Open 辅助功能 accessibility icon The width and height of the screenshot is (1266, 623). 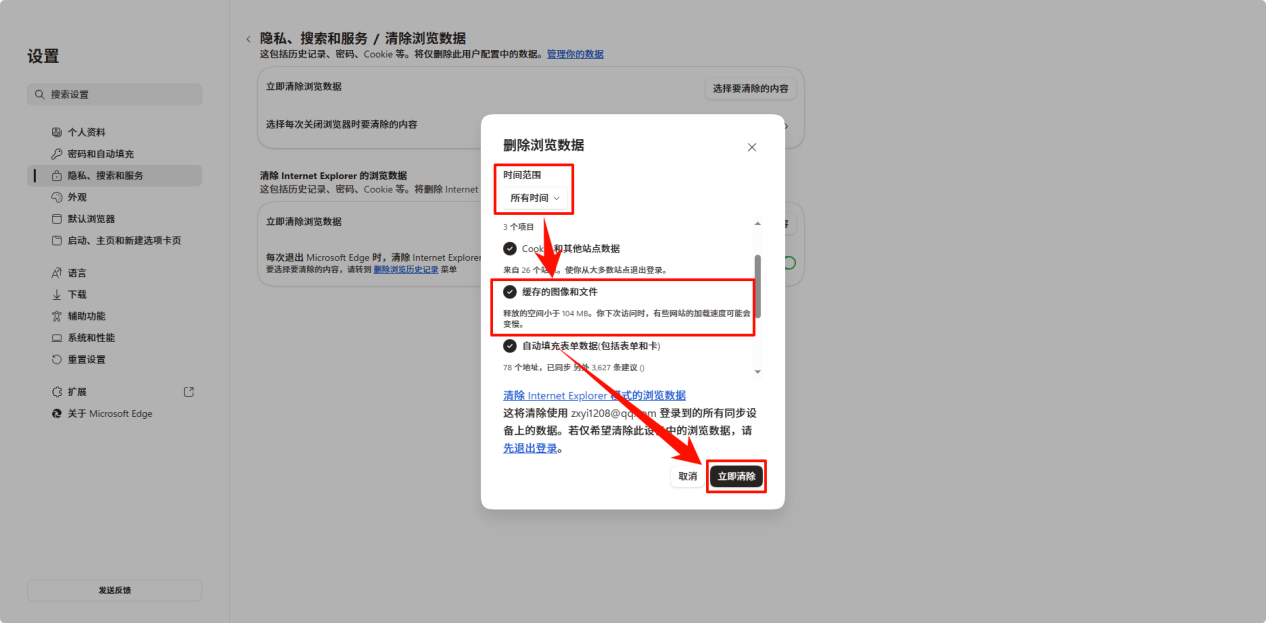point(58,315)
